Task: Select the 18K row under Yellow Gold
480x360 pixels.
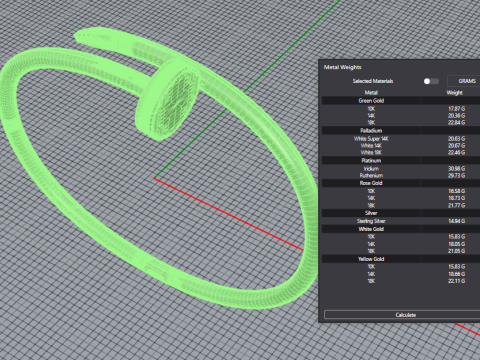Action: coord(401,281)
